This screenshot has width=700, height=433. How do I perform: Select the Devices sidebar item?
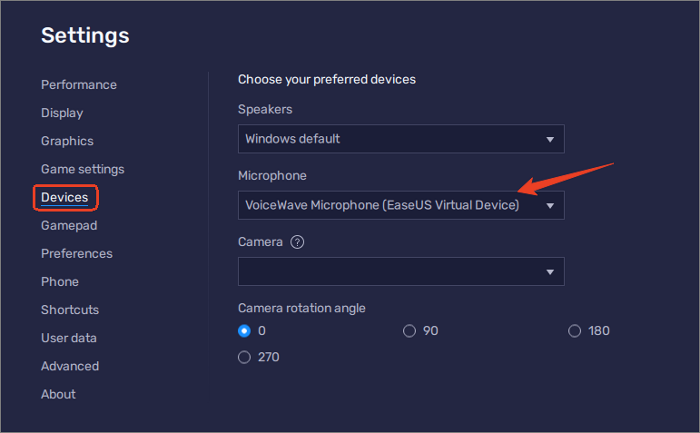click(65, 198)
